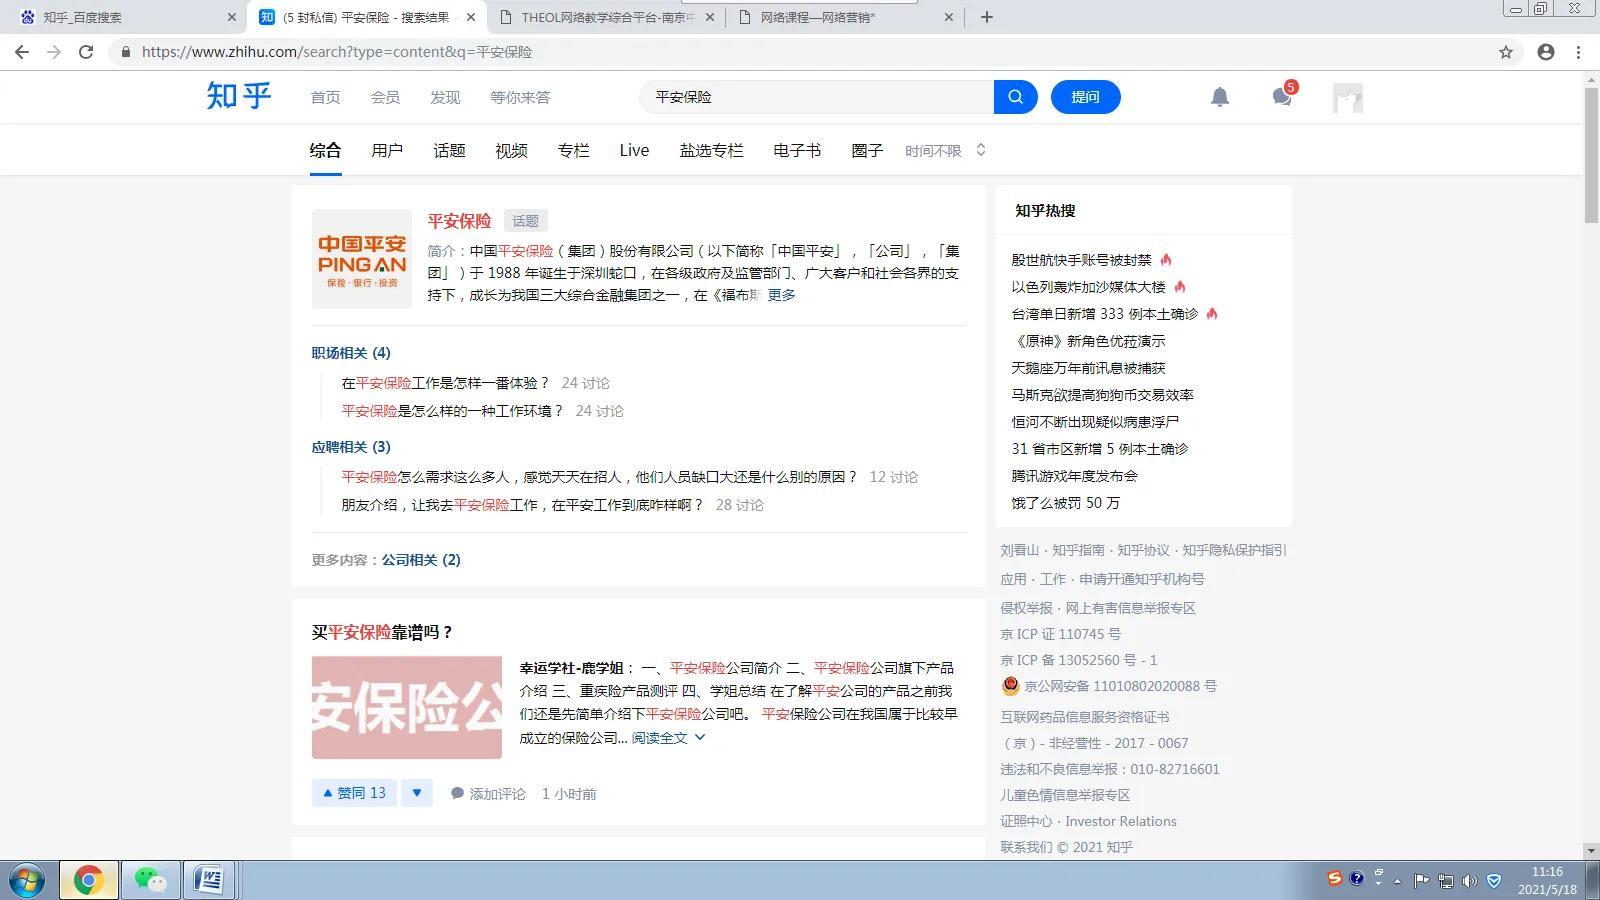The height and width of the screenshot is (900, 1600).
Task: Click 添加评论 under the answer
Action: (x=488, y=793)
